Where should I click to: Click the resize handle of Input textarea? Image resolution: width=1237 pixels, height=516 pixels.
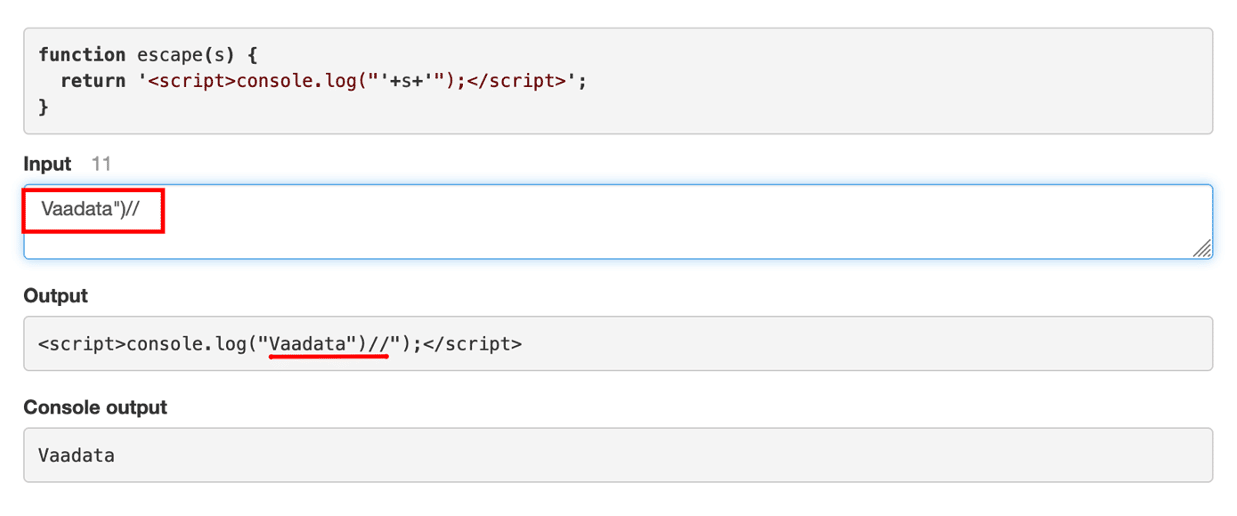(1202, 248)
